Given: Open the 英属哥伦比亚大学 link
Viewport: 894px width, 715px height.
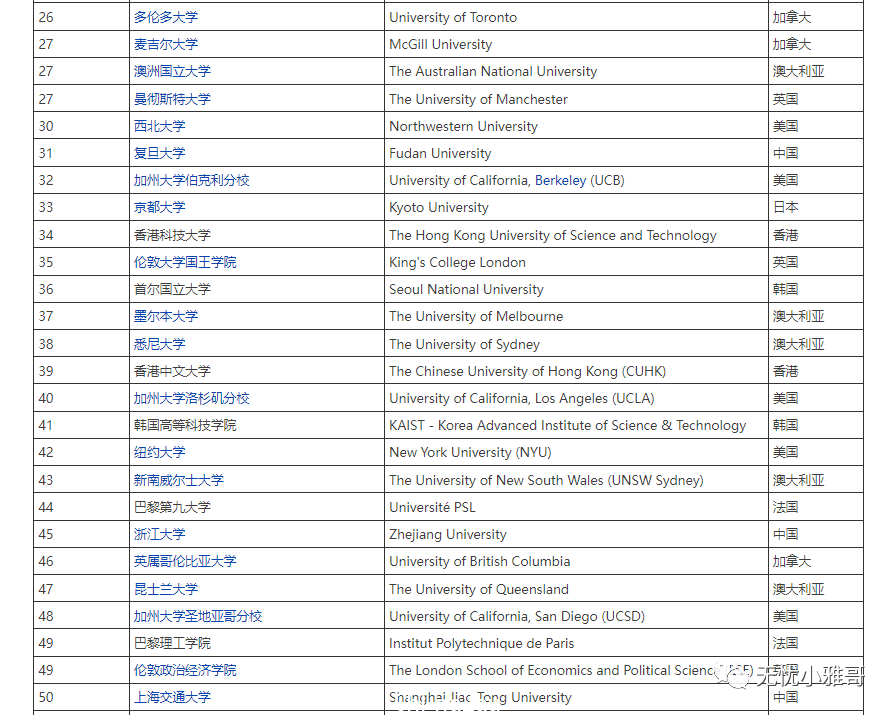Looking at the screenshot, I should [x=185, y=561].
